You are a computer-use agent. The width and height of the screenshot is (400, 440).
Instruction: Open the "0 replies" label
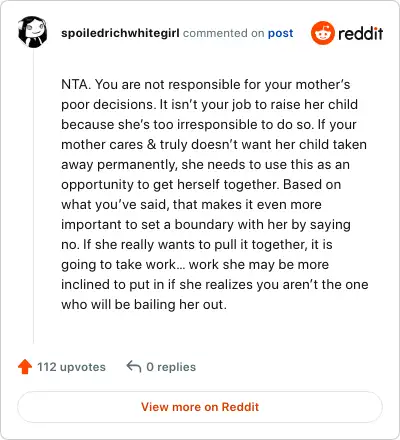coord(171,367)
